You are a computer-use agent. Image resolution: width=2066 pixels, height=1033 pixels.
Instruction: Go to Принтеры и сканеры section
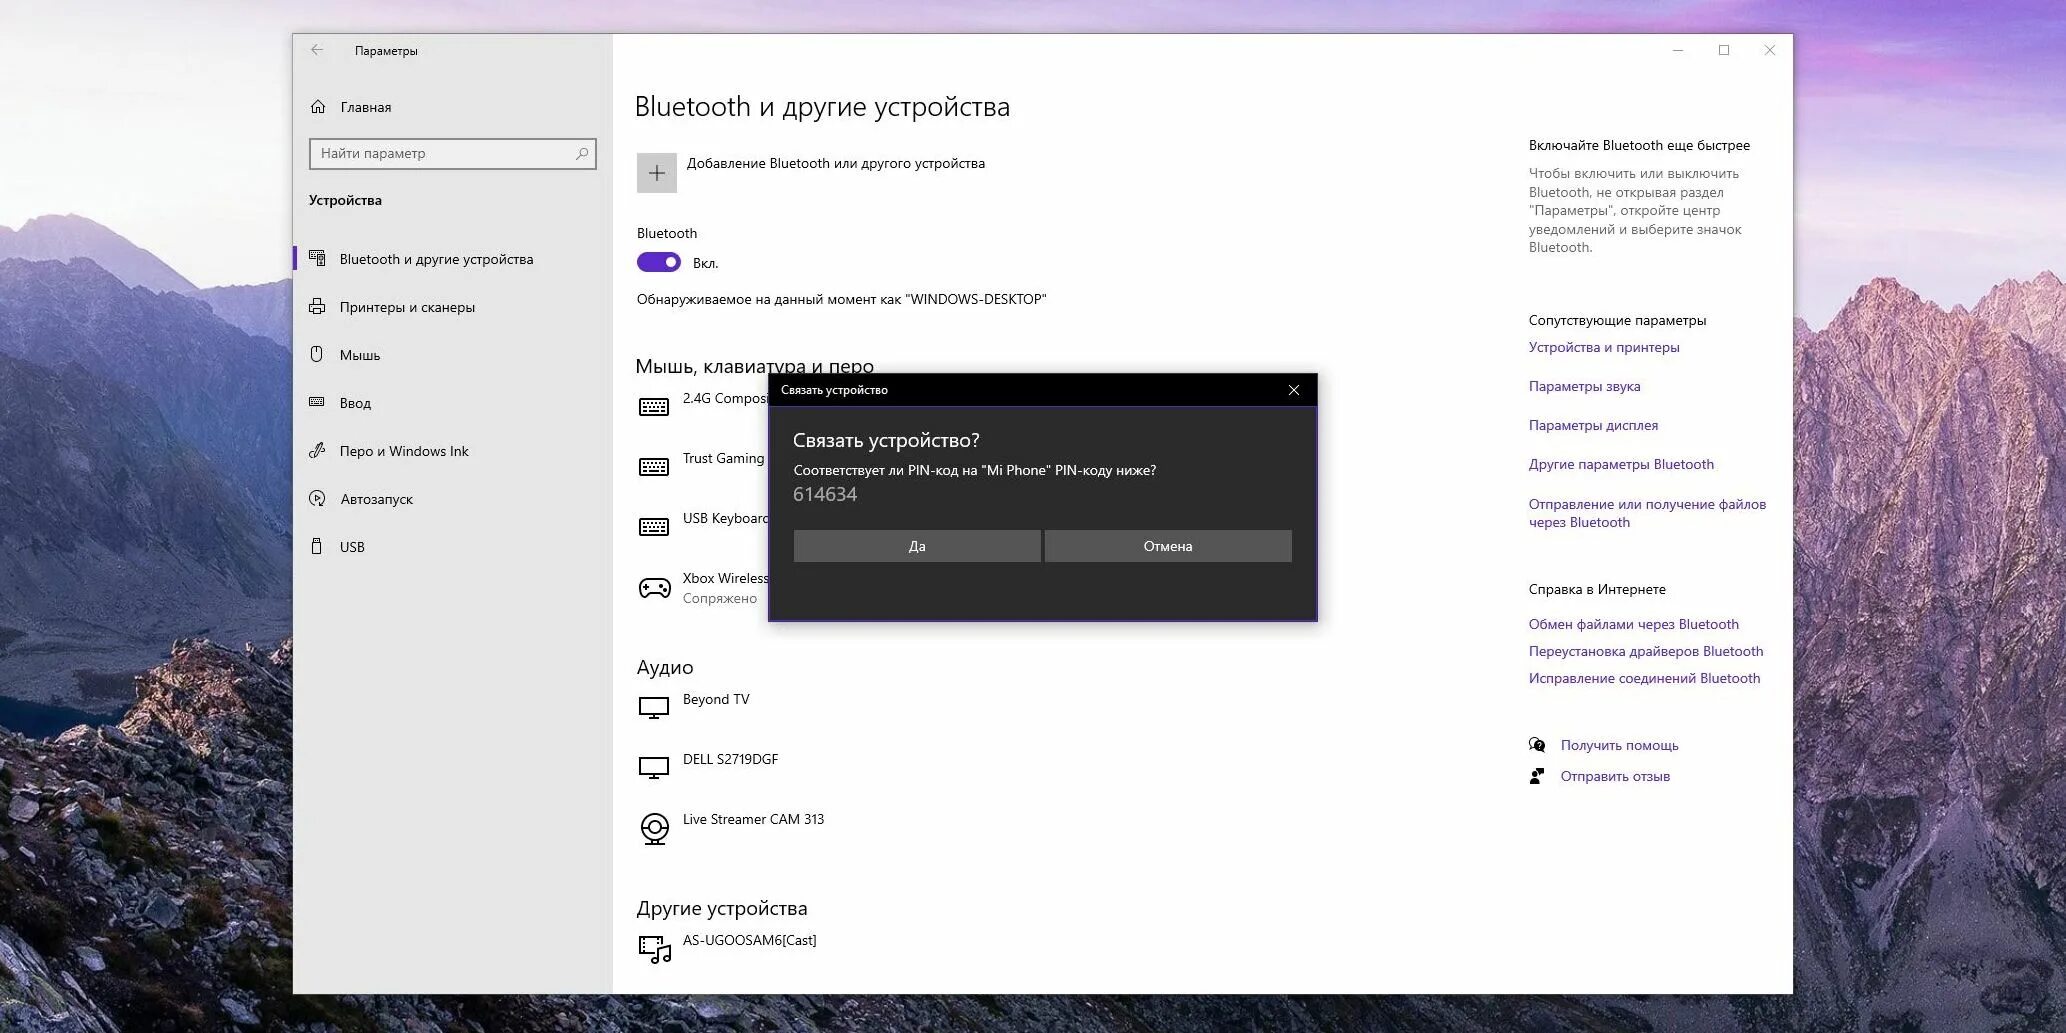click(453, 307)
